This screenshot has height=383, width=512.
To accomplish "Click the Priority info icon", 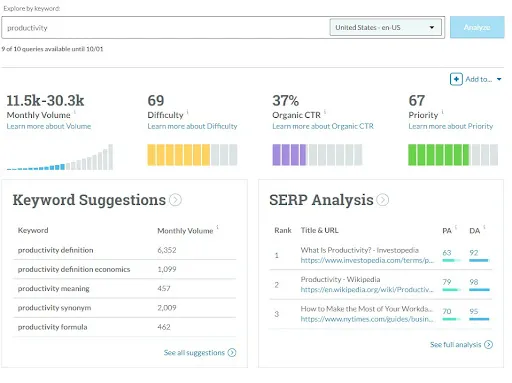I will (442, 112).
